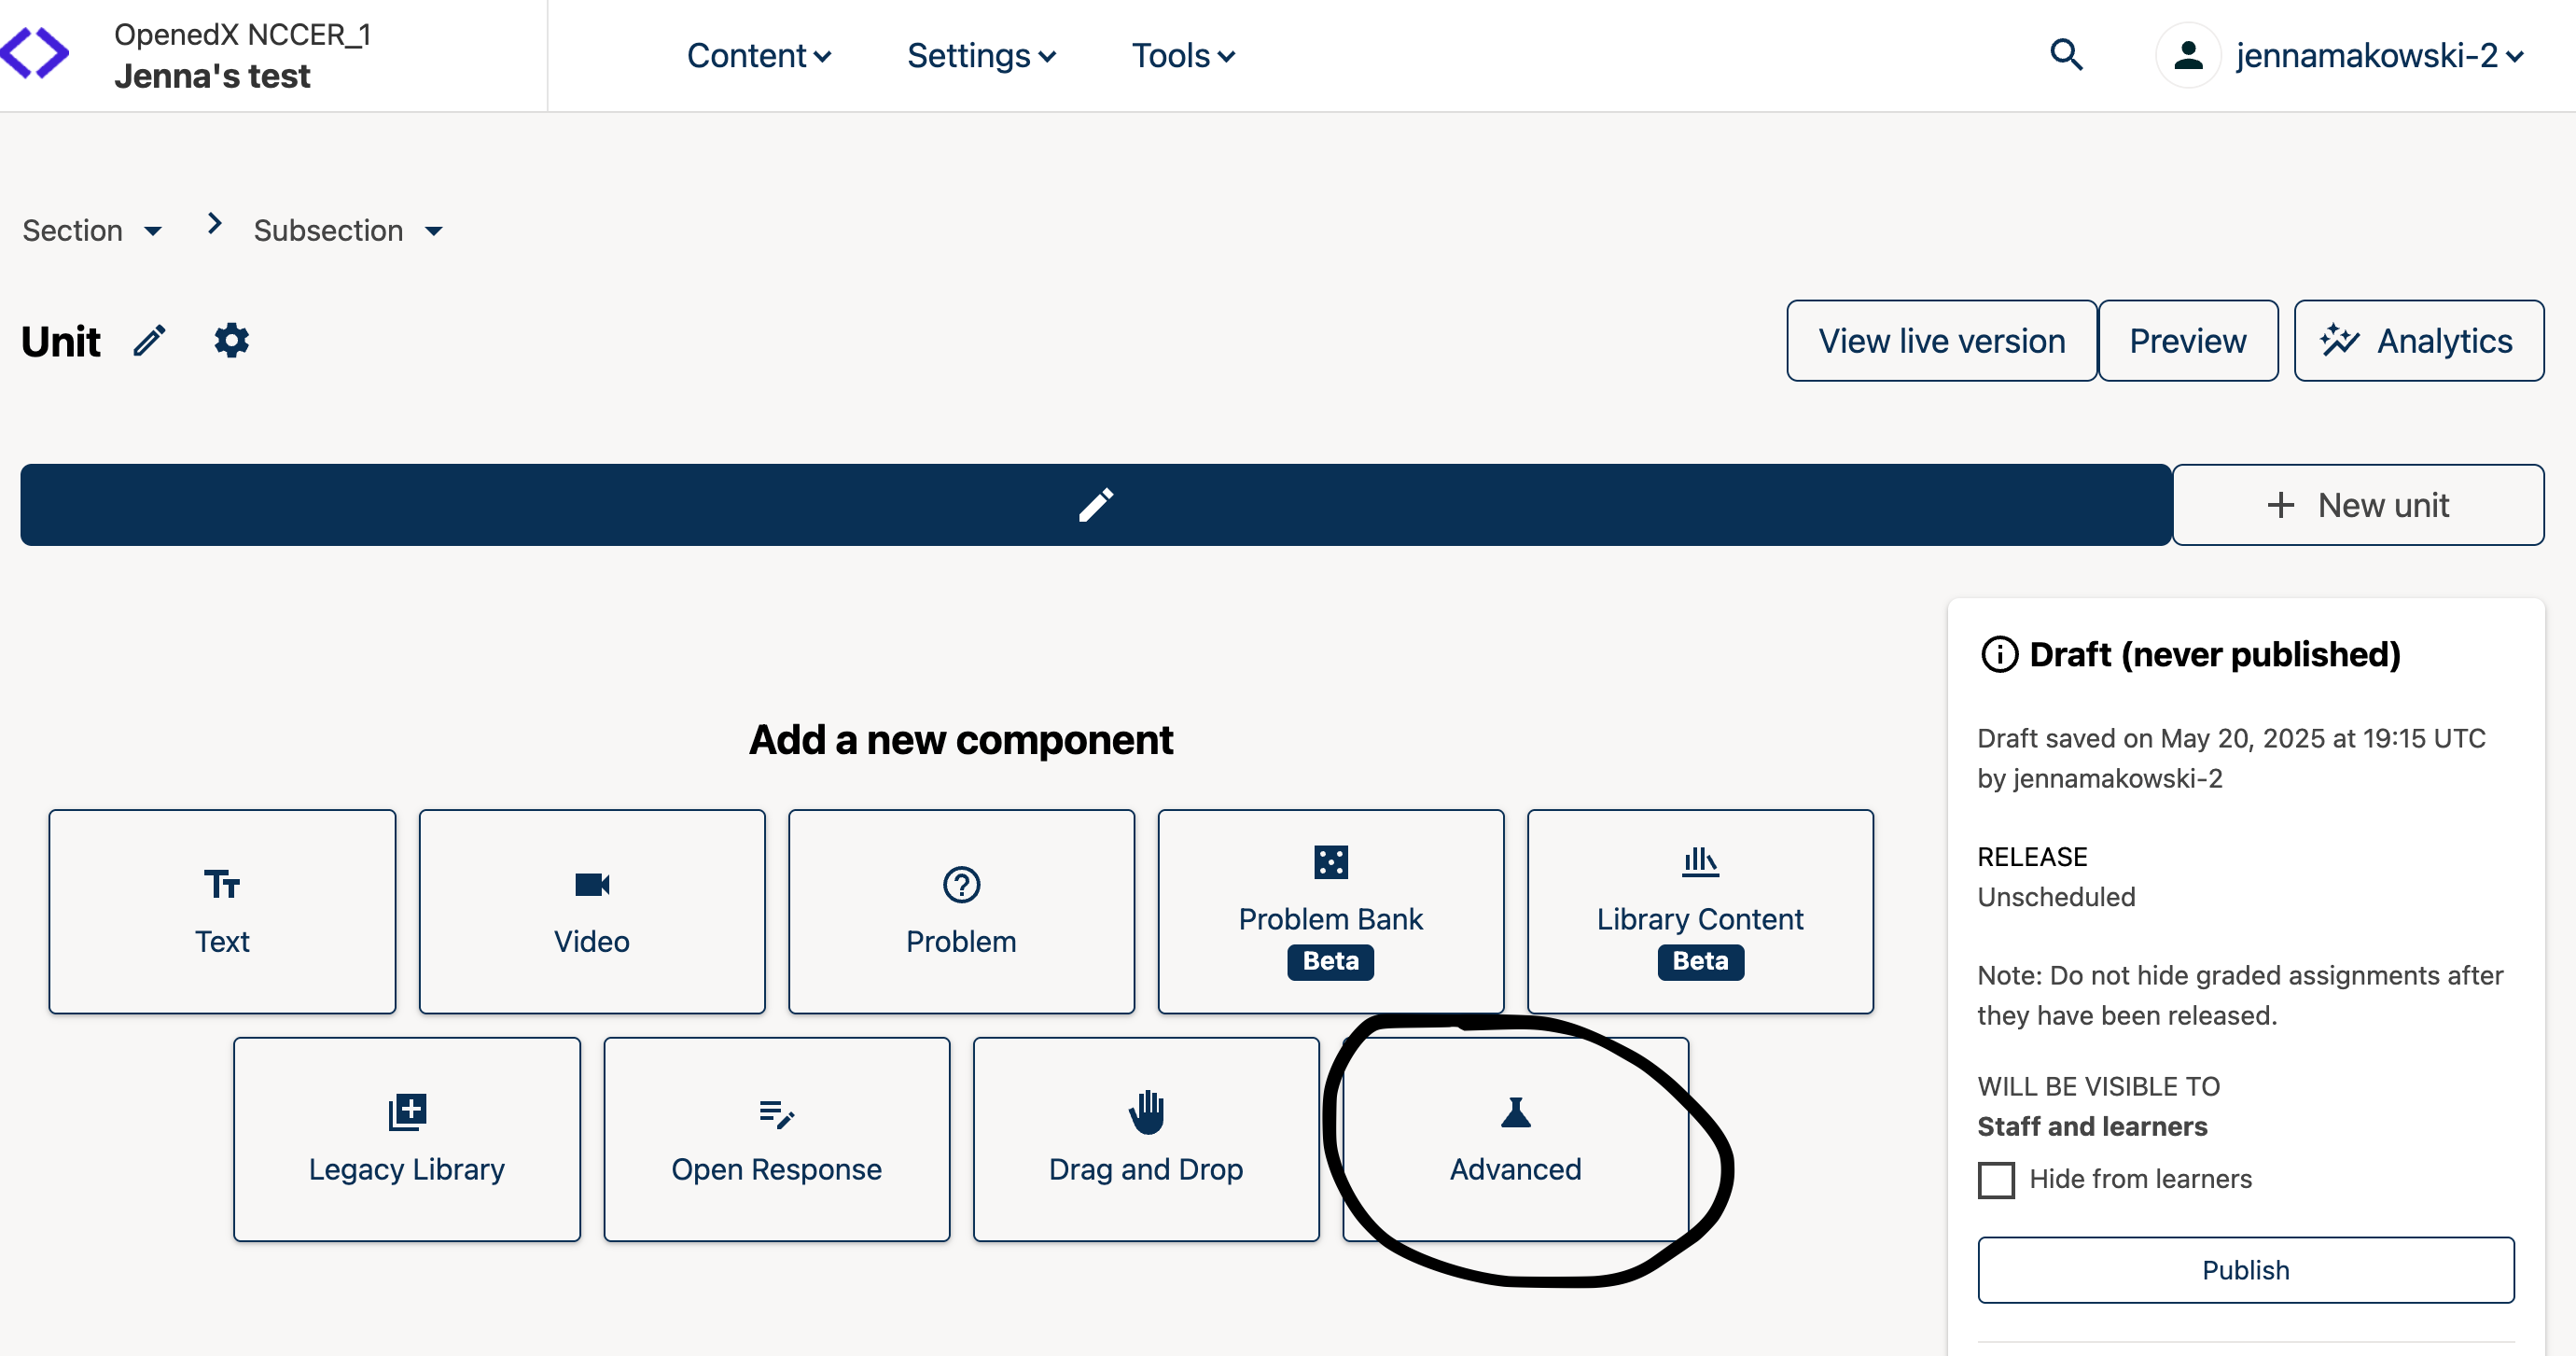Add an Open Response component
Viewport: 2576px width, 1356px height.
point(776,1139)
